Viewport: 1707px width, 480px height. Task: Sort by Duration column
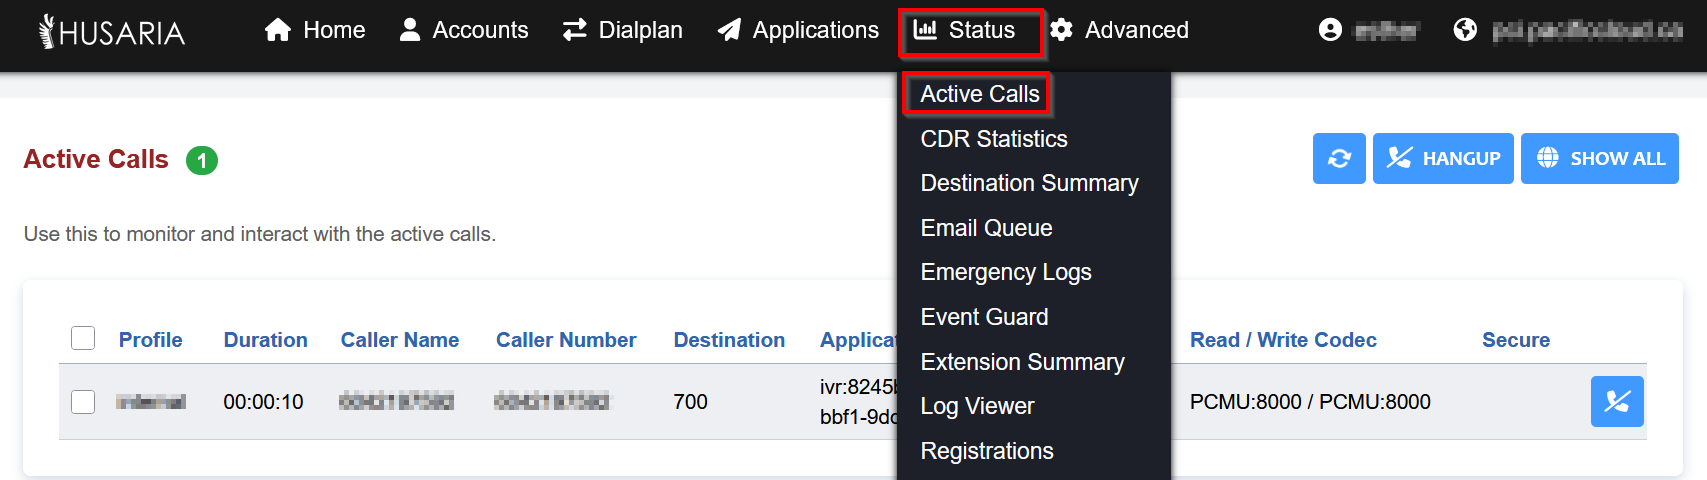coord(266,340)
